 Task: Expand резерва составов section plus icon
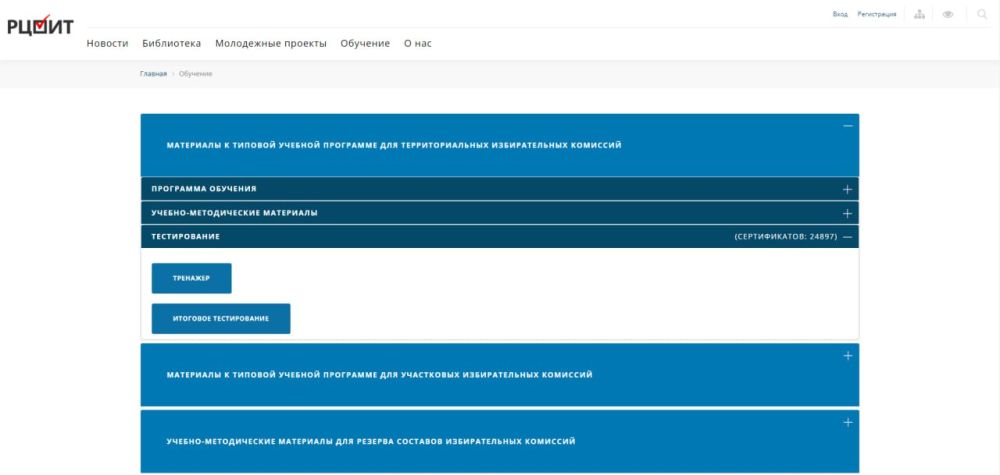(848, 423)
